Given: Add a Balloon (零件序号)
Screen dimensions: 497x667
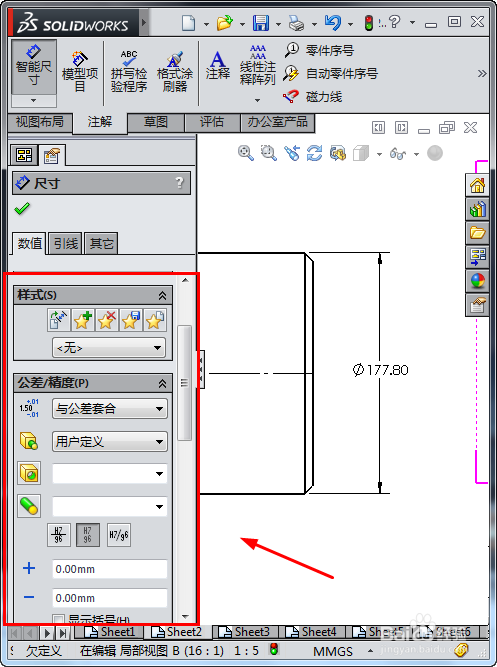Looking at the screenshot, I should click(319, 51).
